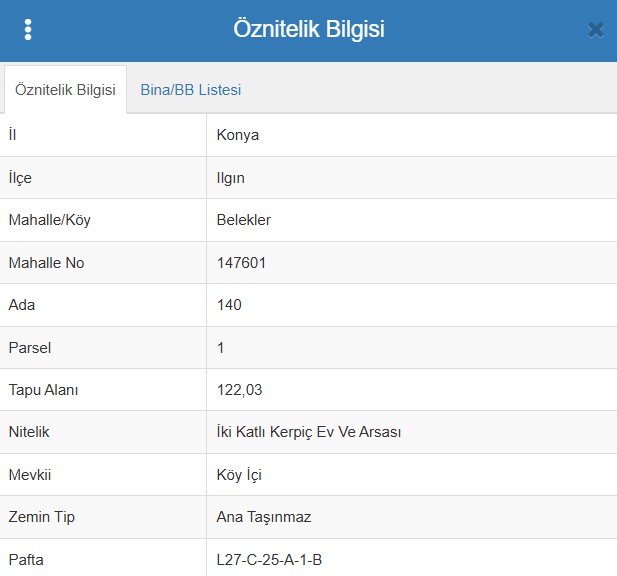Click the Mahalle/Köy label

tap(50, 220)
